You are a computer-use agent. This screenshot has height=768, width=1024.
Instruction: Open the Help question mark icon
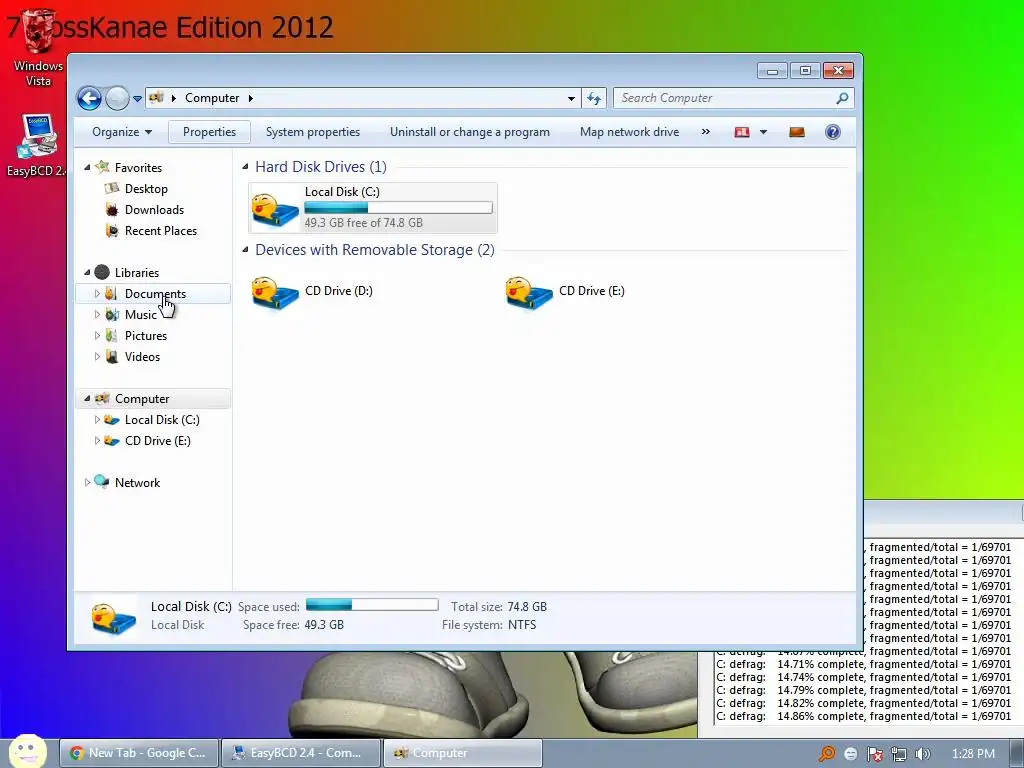coord(833,132)
